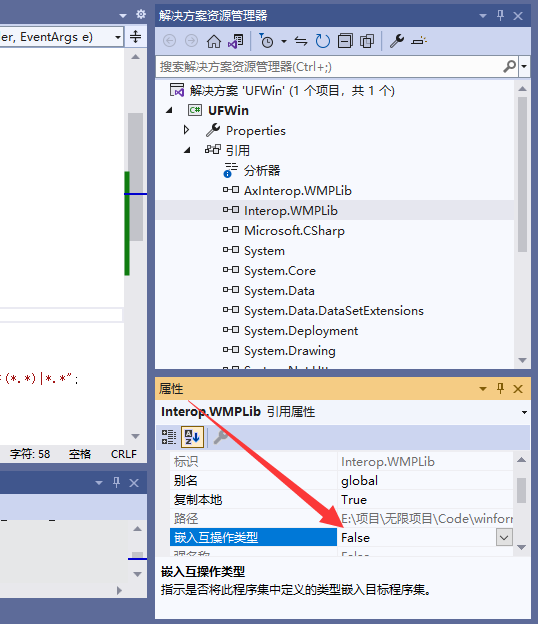538x624 pixels.
Task: Click the editor split window icon
Action: pos(135,37)
